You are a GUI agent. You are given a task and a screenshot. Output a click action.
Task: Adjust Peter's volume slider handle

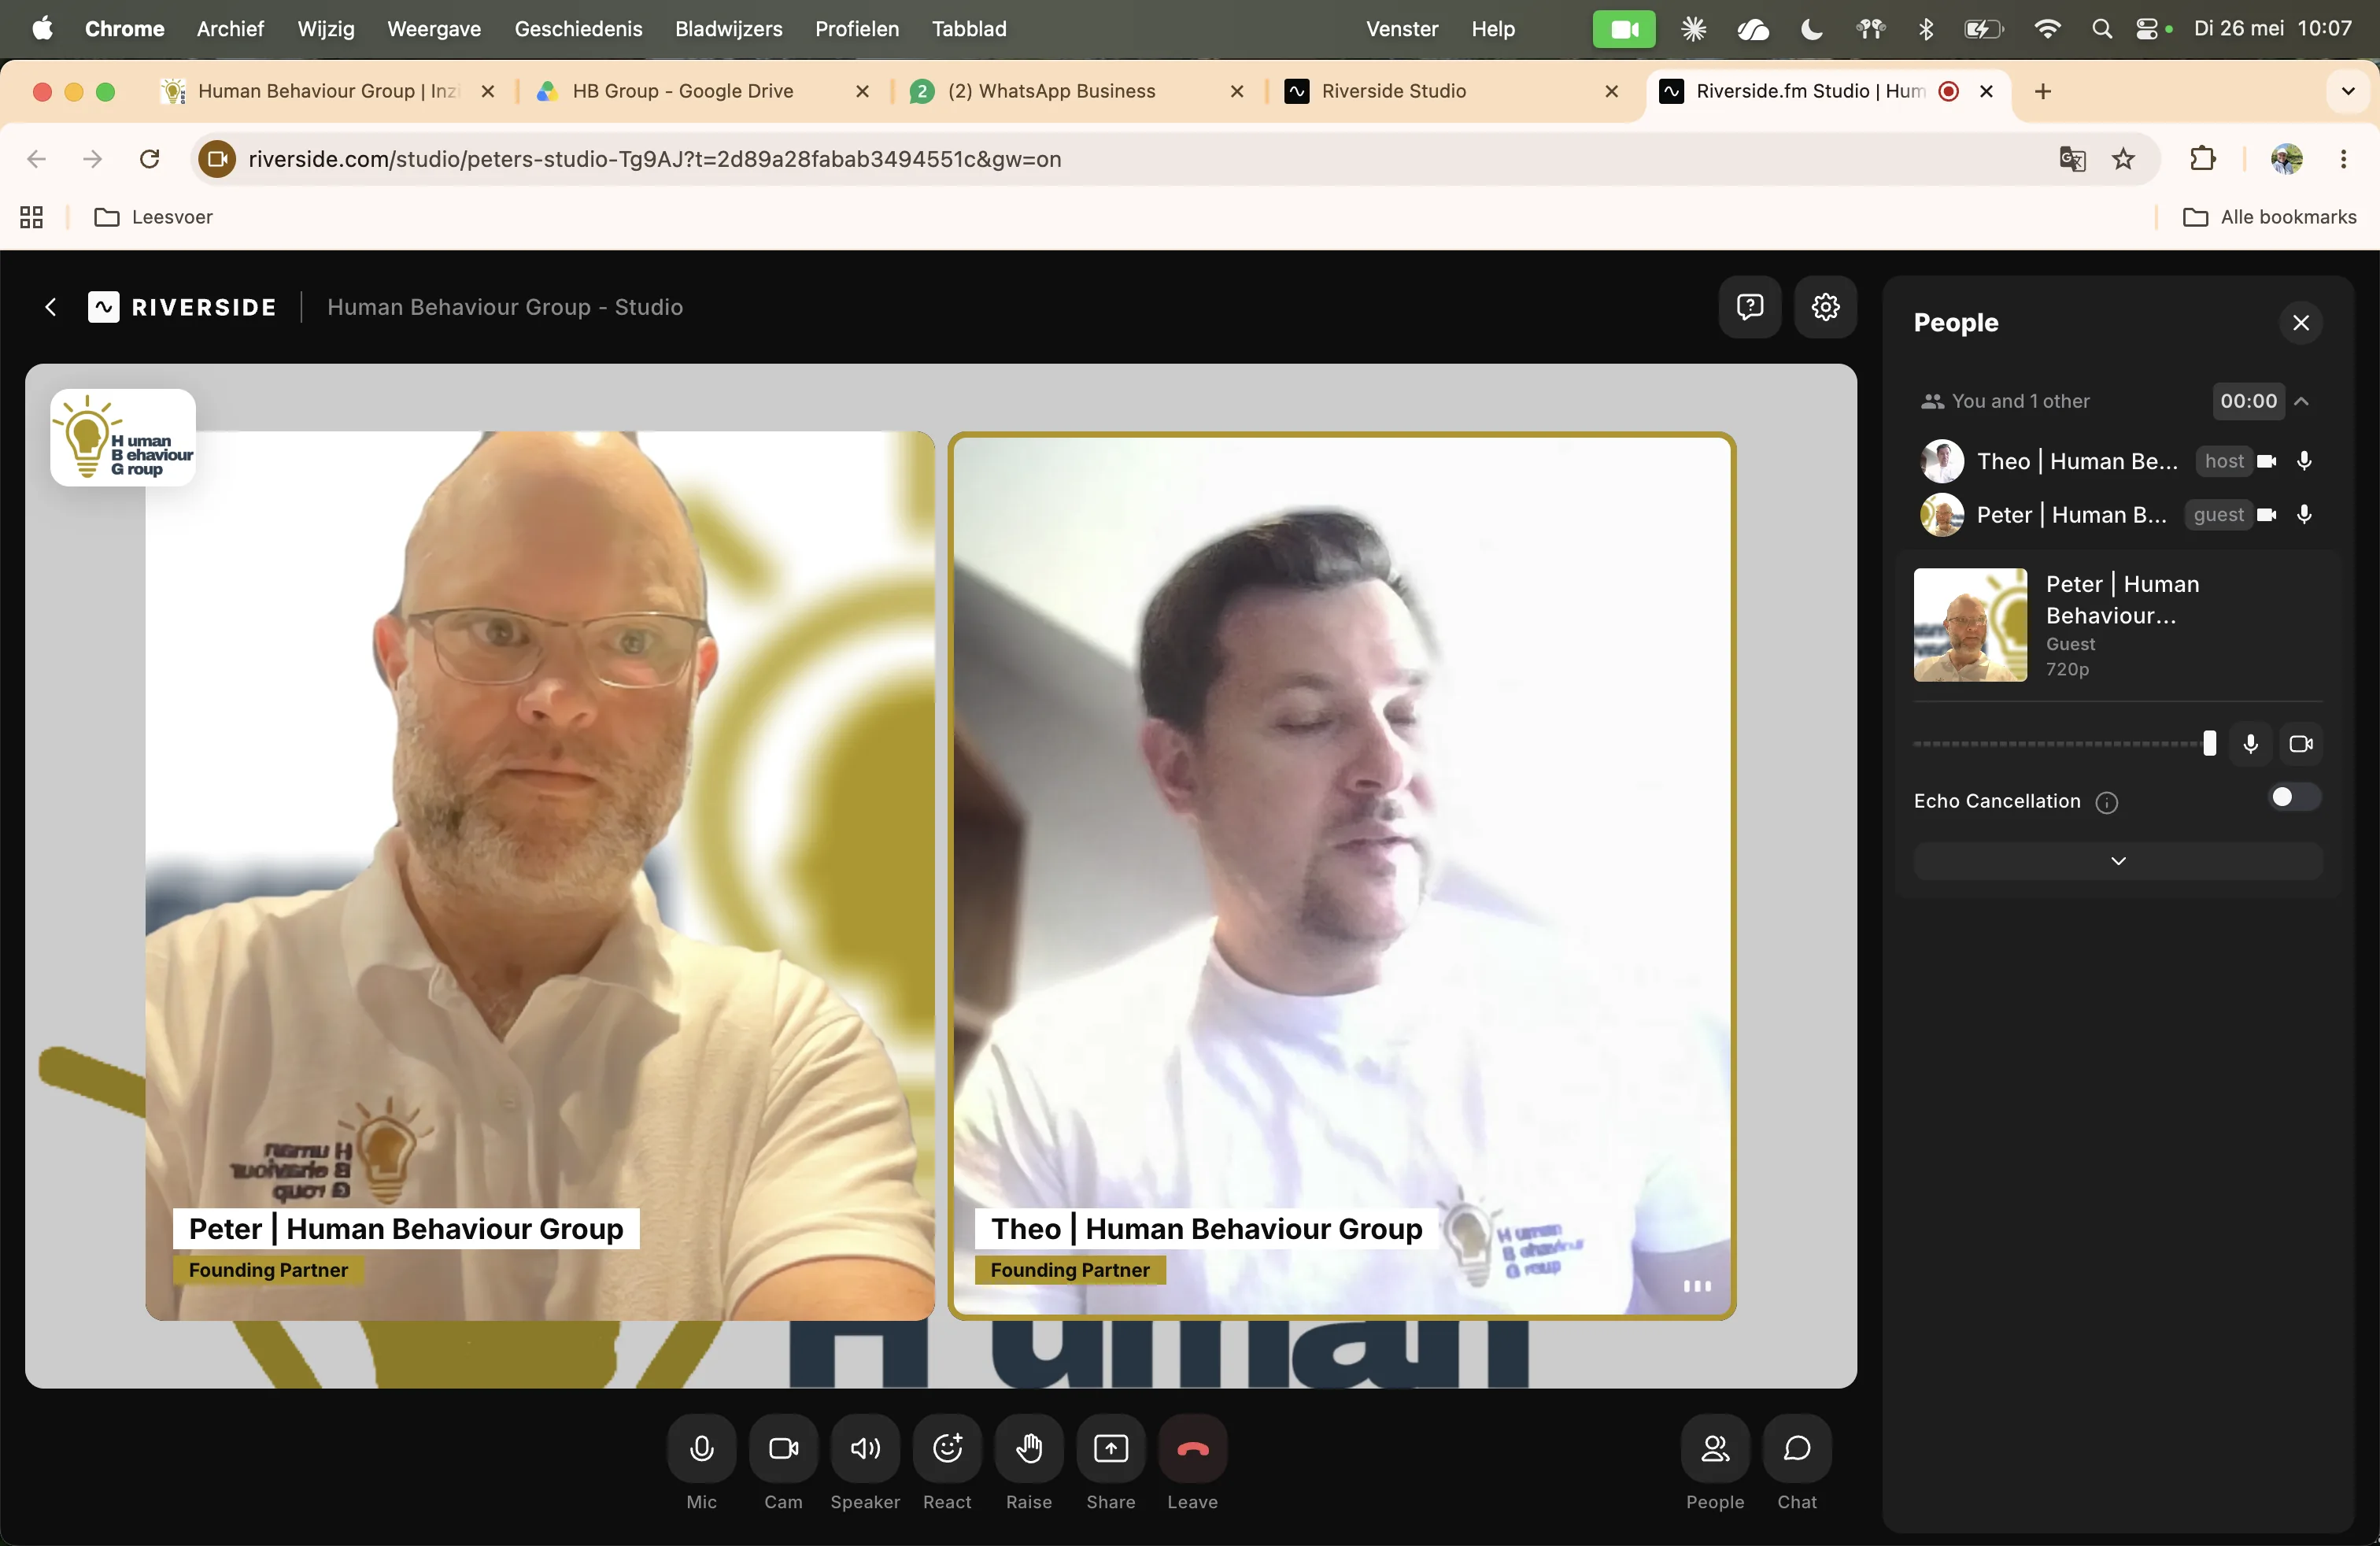[2210, 743]
